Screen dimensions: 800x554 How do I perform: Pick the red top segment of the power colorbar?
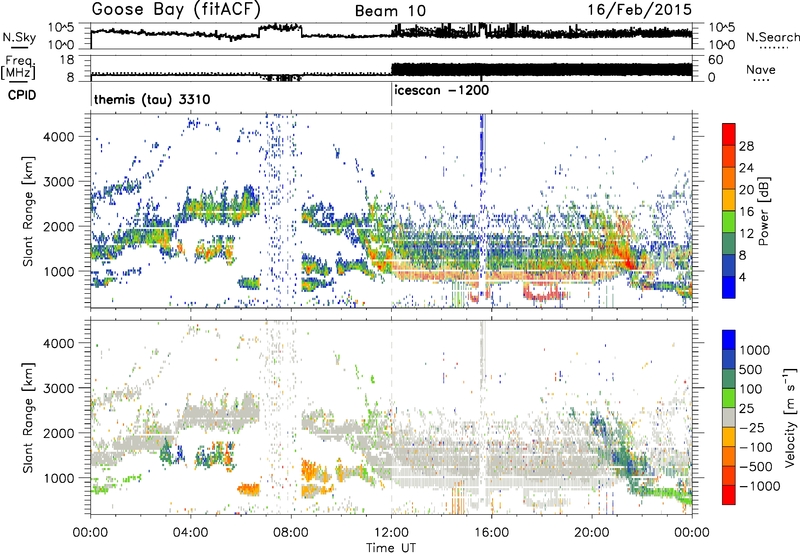click(x=729, y=134)
